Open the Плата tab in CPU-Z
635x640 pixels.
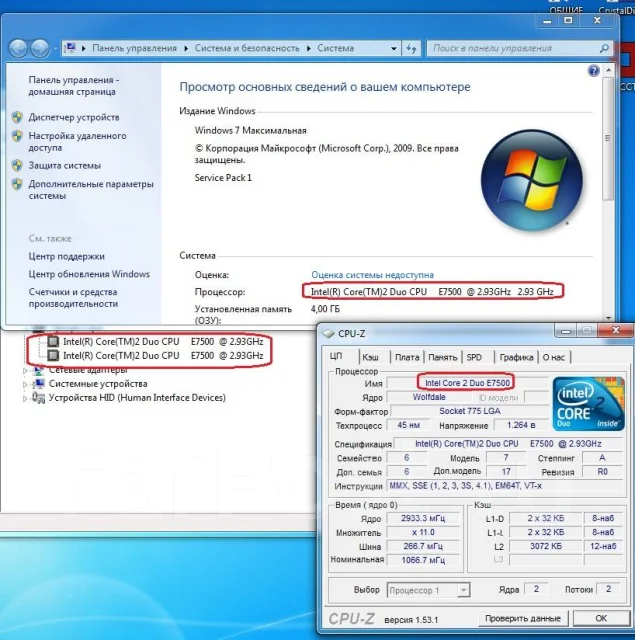407,357
